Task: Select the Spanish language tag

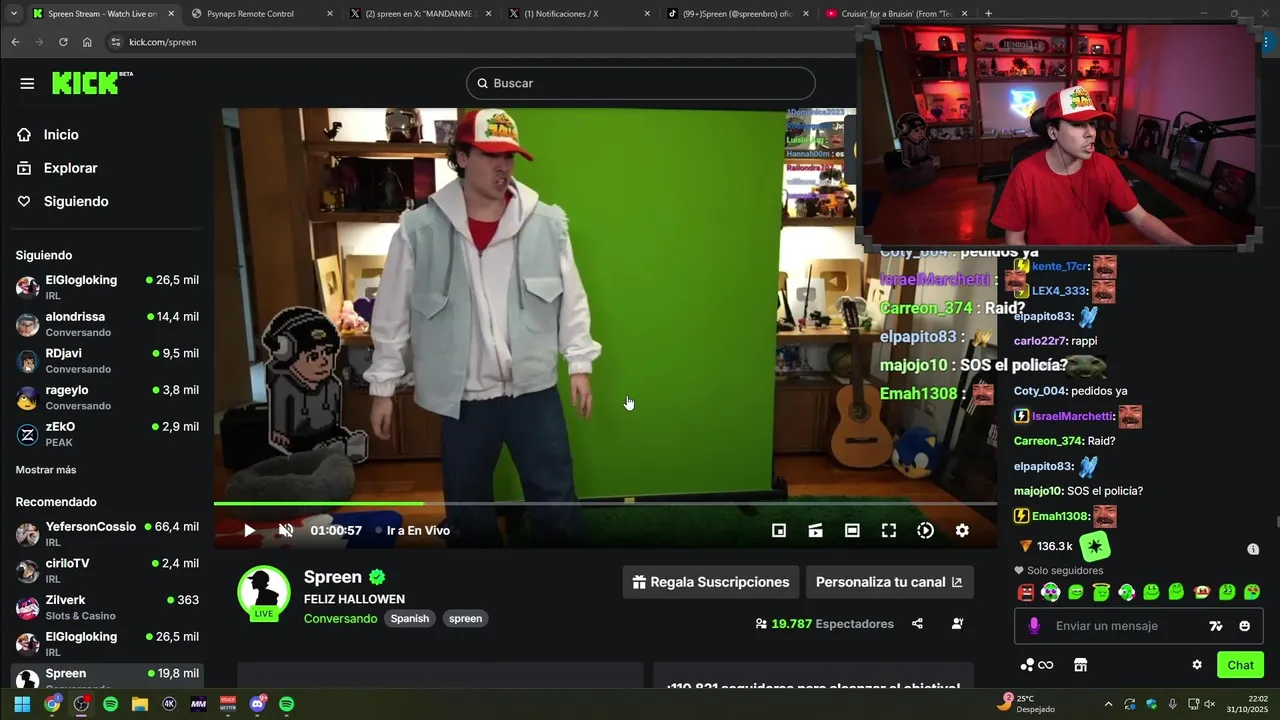Action: (410, 619)
